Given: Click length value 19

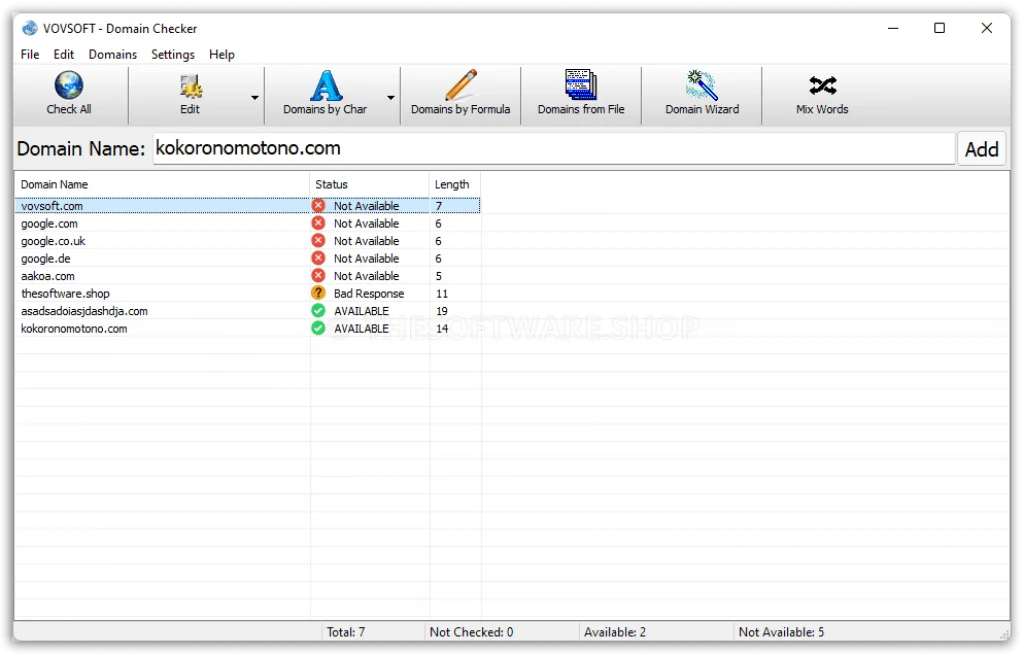Looking at the screenshot, I should 442,312.
